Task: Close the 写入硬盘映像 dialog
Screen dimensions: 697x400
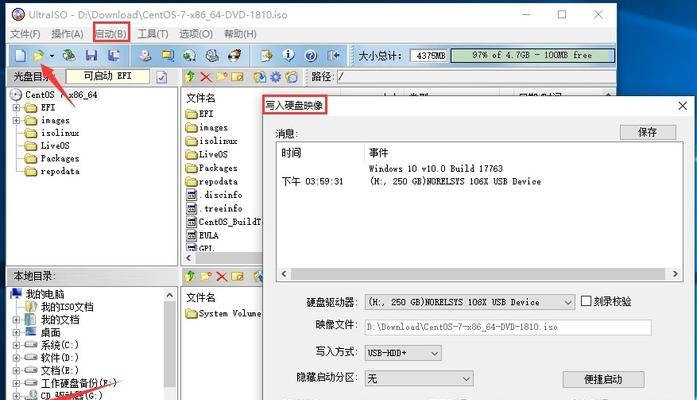Action: pos(683,106)
